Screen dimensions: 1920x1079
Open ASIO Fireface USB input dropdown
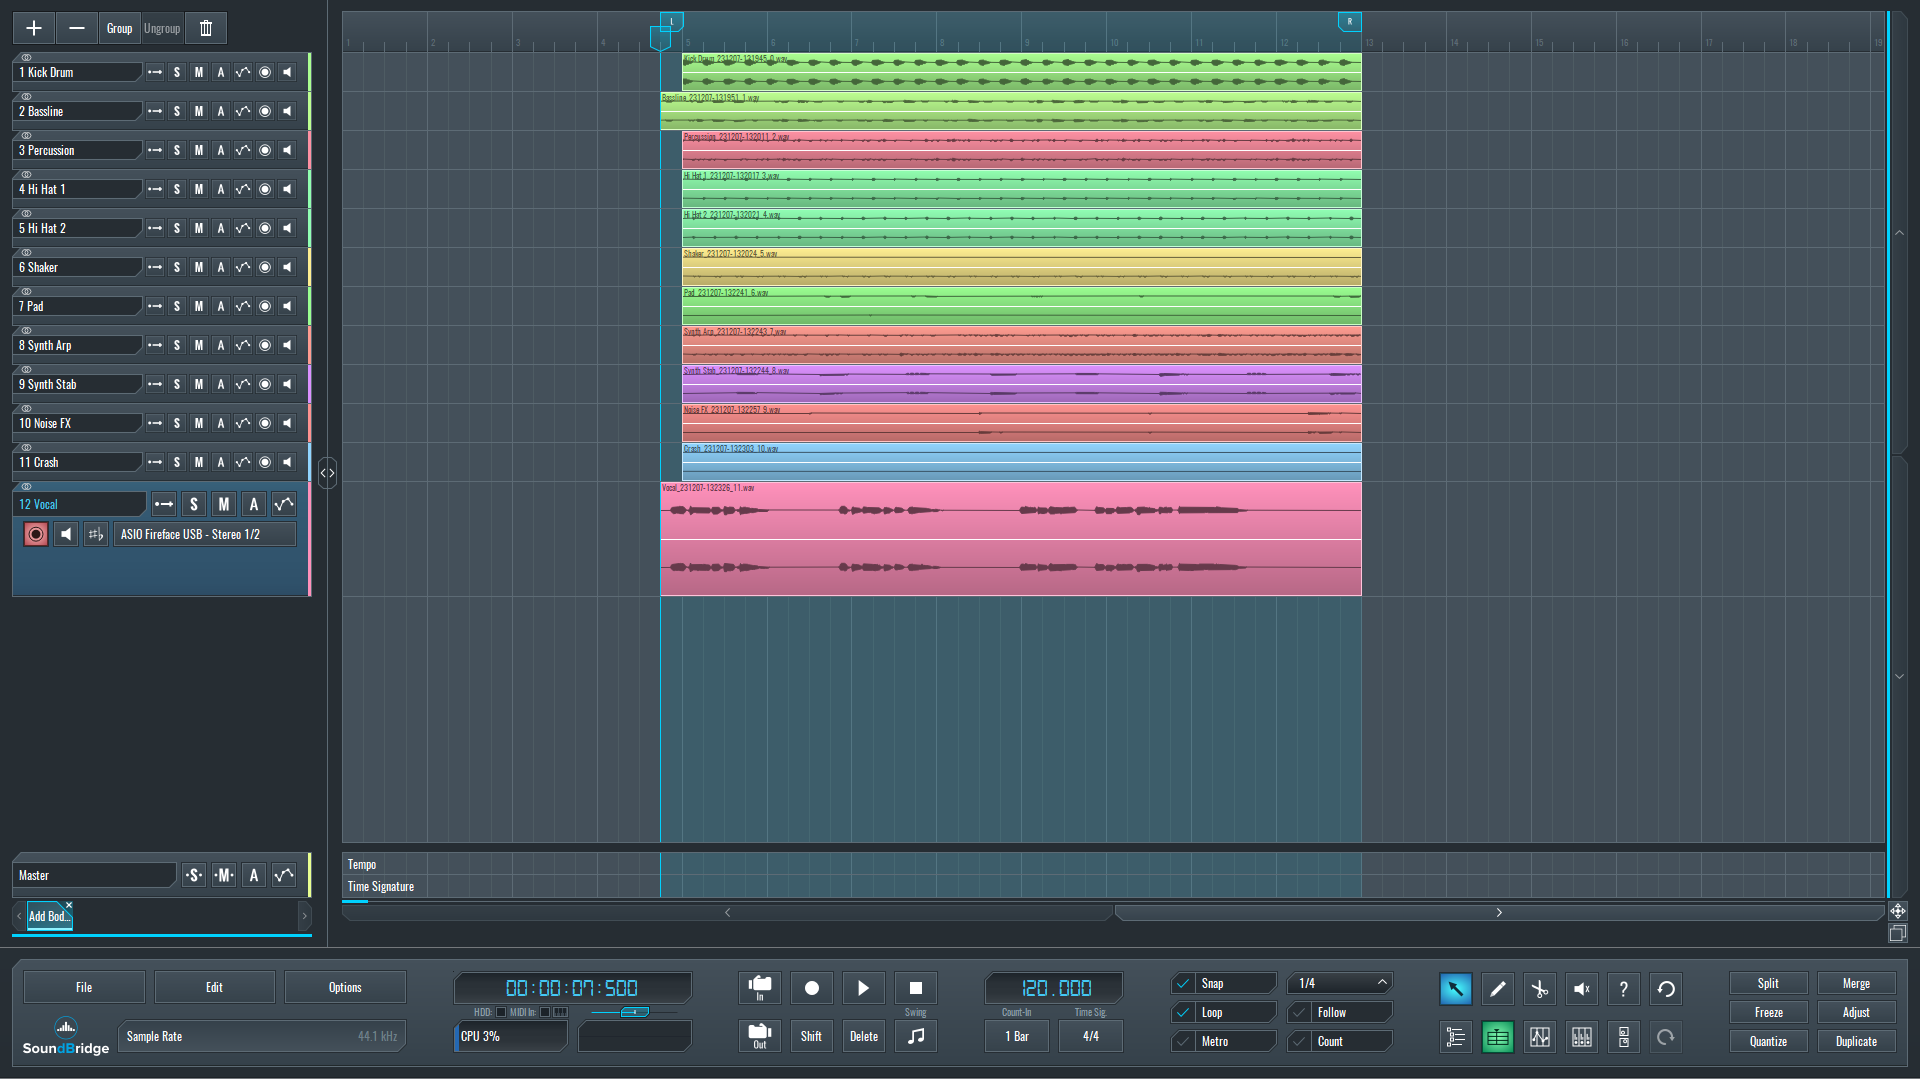click(x=205, y=534)
